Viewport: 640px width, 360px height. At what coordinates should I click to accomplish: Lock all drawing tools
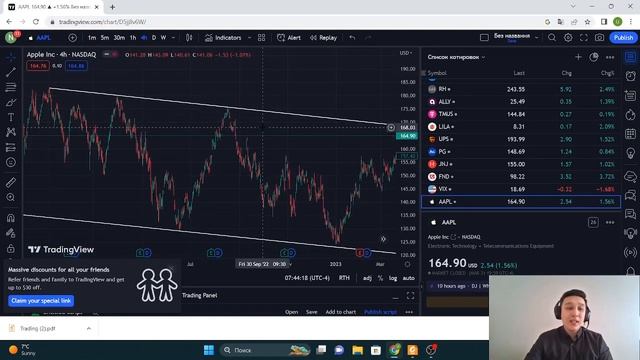(x=11, y=248)
